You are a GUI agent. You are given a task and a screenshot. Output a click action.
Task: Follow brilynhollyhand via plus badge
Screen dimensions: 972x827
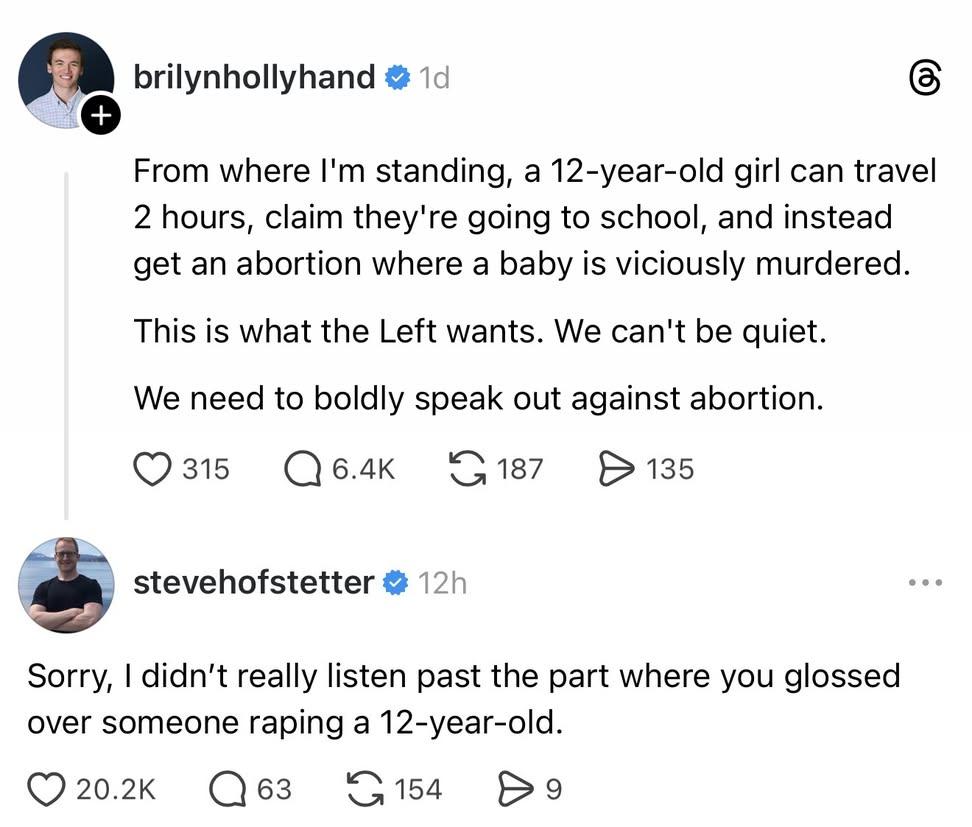click(x=100, y=116)
